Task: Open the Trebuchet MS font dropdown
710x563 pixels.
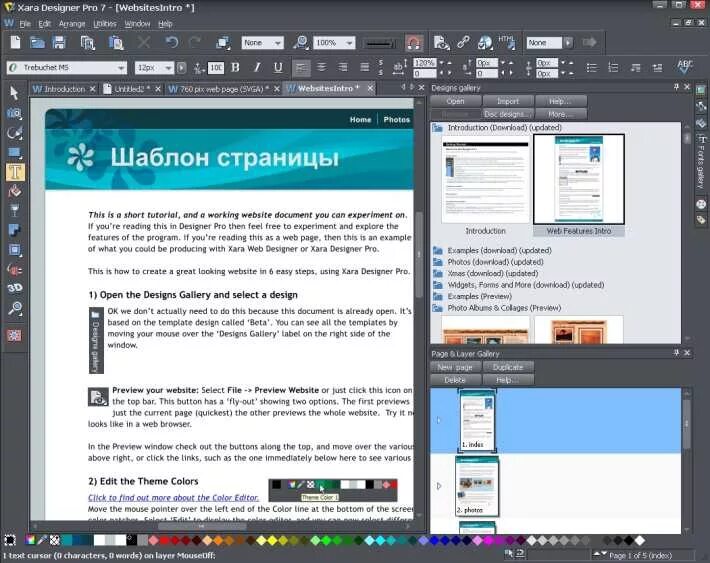Action: pyautogui.click(x=121, y=68)
